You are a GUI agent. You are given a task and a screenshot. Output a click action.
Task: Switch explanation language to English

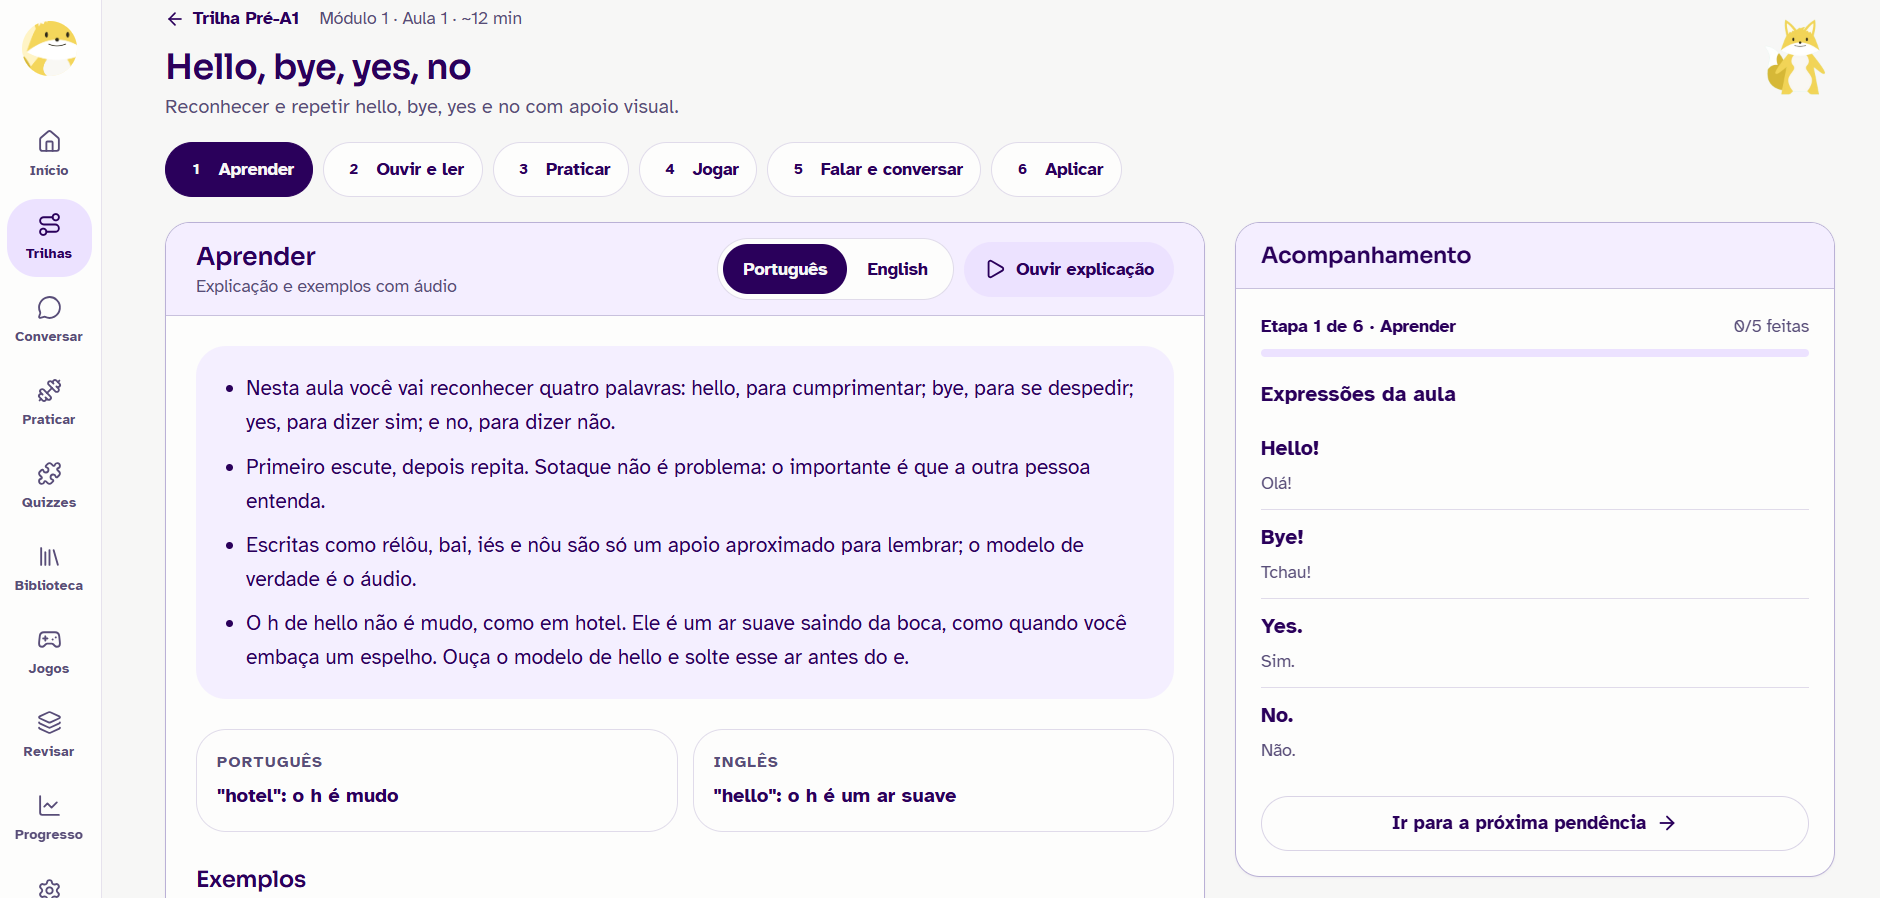pos(897,269)
